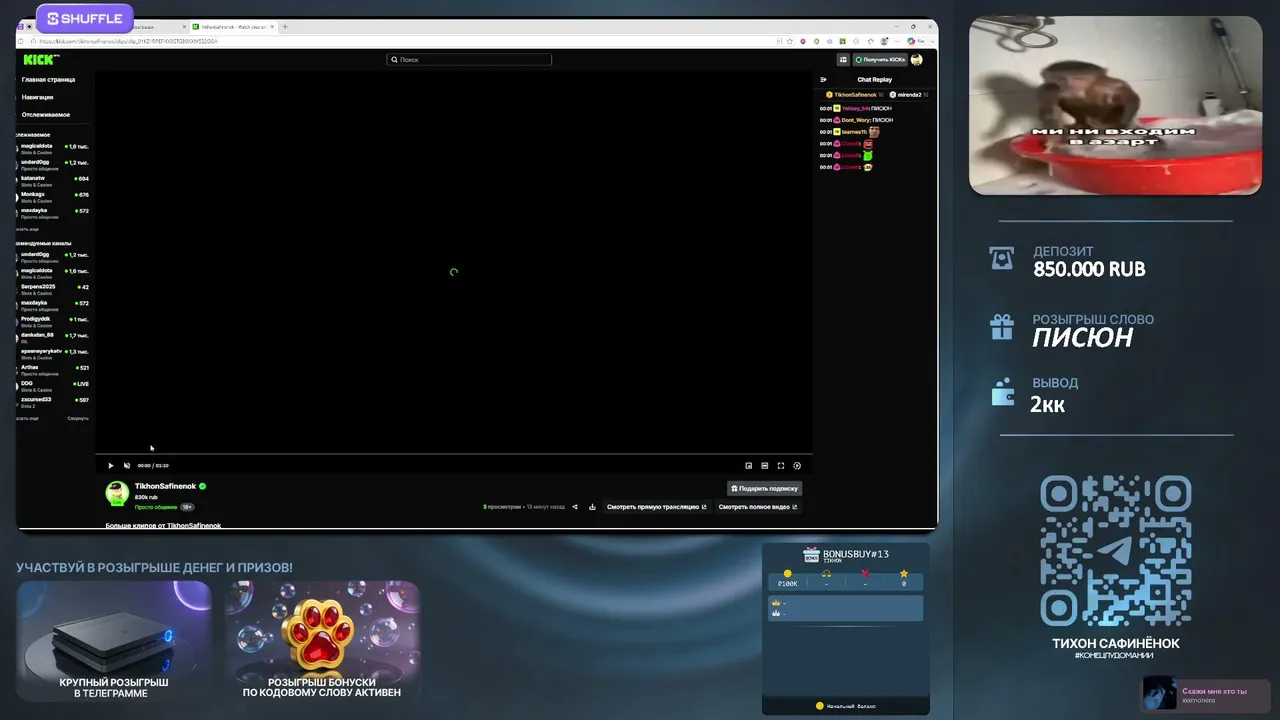Unmute the video with the speaker icon

pos(127,465)
